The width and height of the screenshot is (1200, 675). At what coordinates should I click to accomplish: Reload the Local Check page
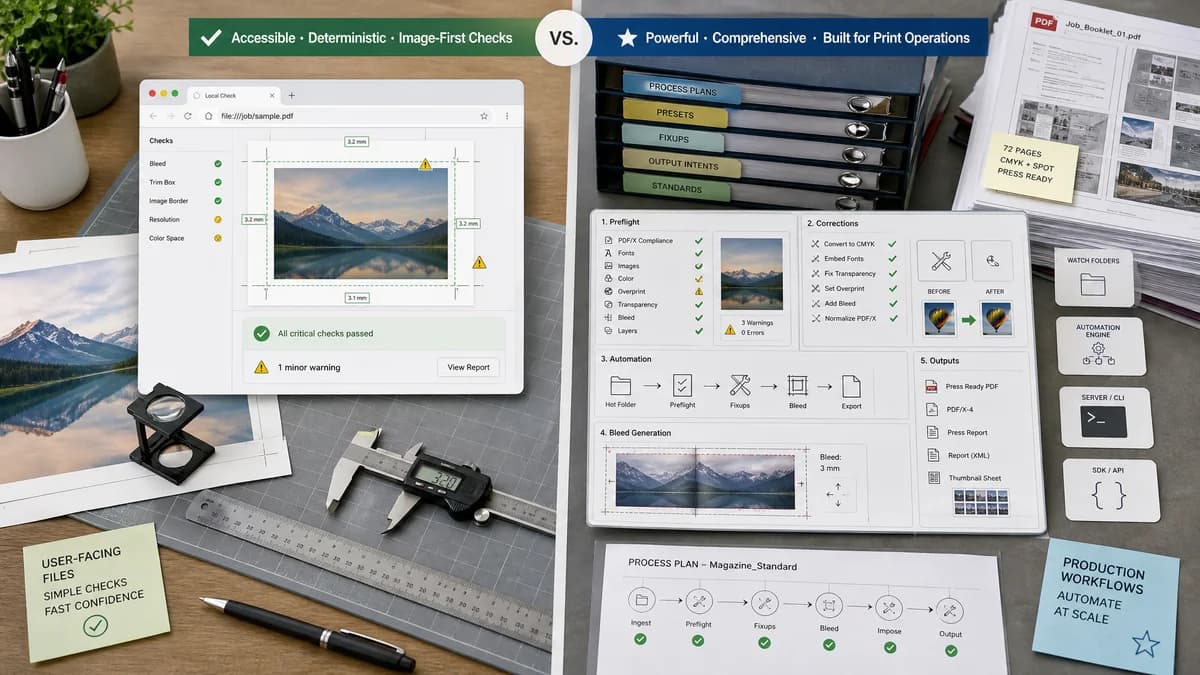click(x=187, y=116)
